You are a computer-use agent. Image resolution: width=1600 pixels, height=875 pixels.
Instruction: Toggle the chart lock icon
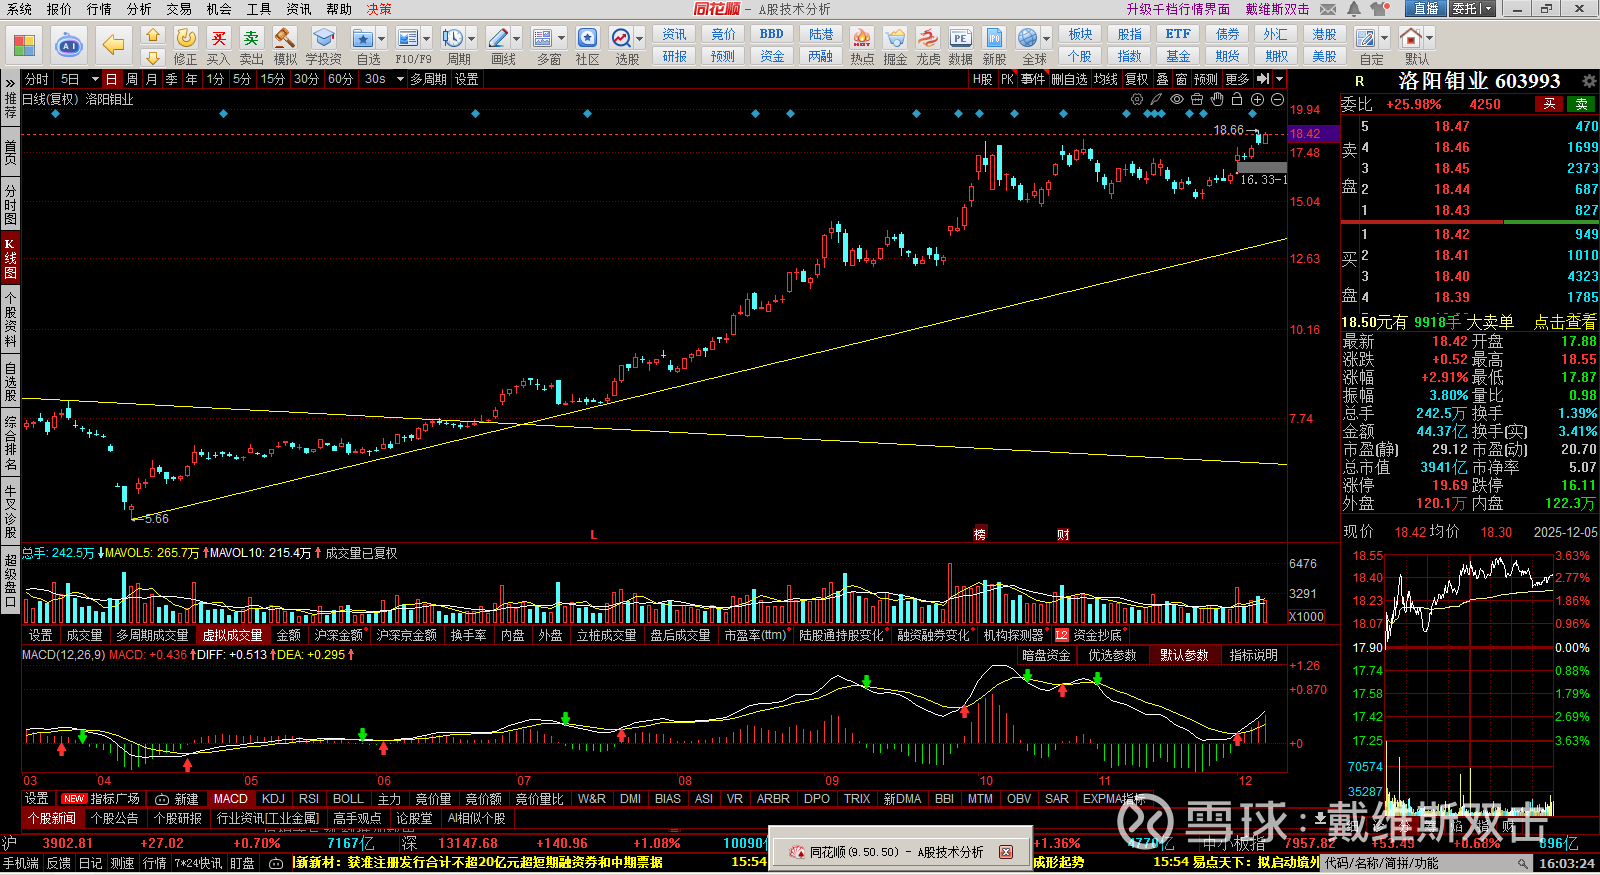coord(1237,99)
